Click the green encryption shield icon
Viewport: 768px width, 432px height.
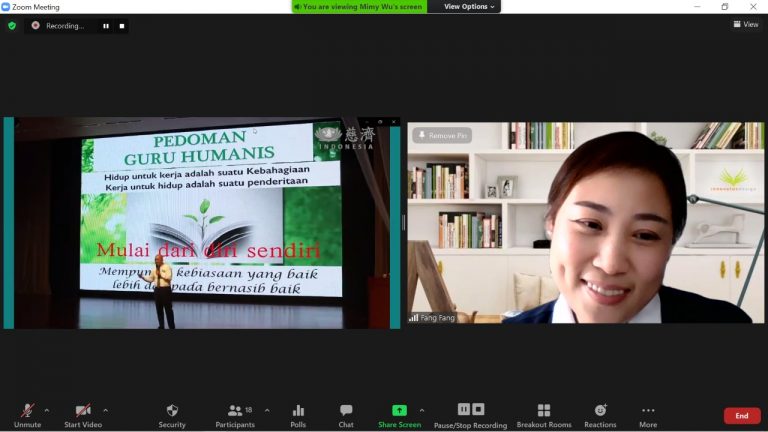(12, 26)
